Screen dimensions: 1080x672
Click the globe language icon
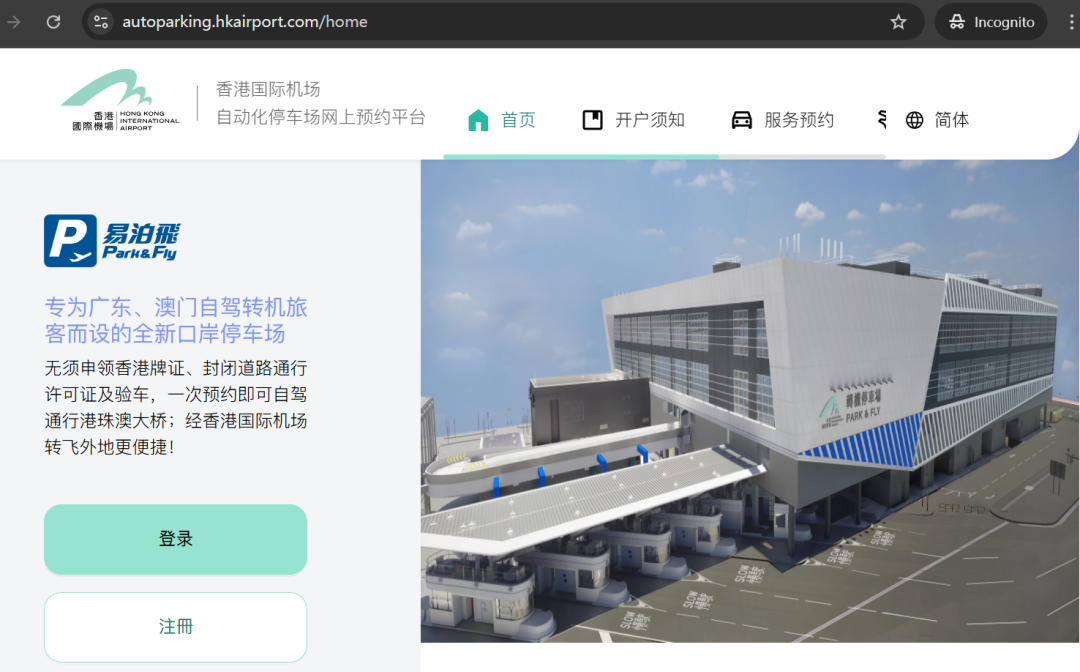[914, 120]
